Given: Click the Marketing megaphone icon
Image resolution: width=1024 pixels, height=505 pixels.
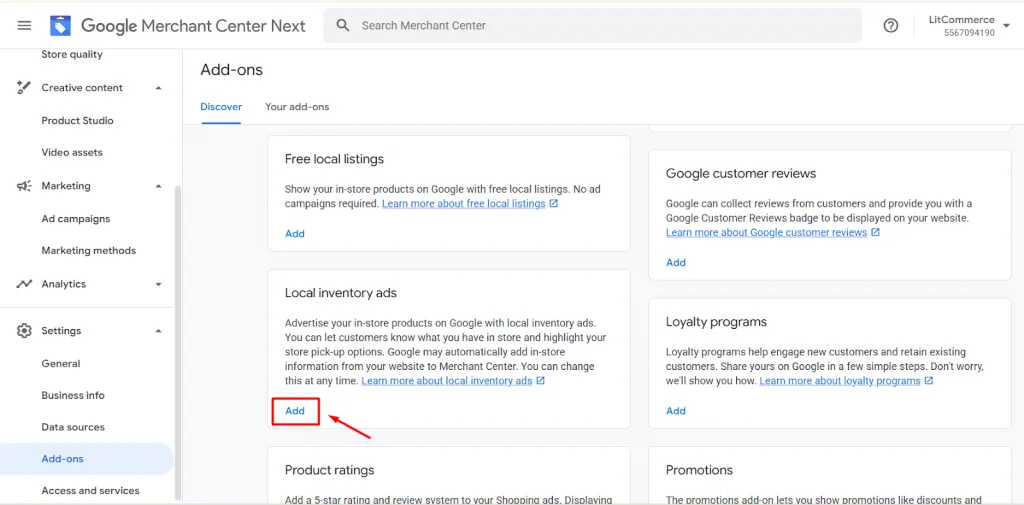Looking at the screenshot, I should click(24, 186).
